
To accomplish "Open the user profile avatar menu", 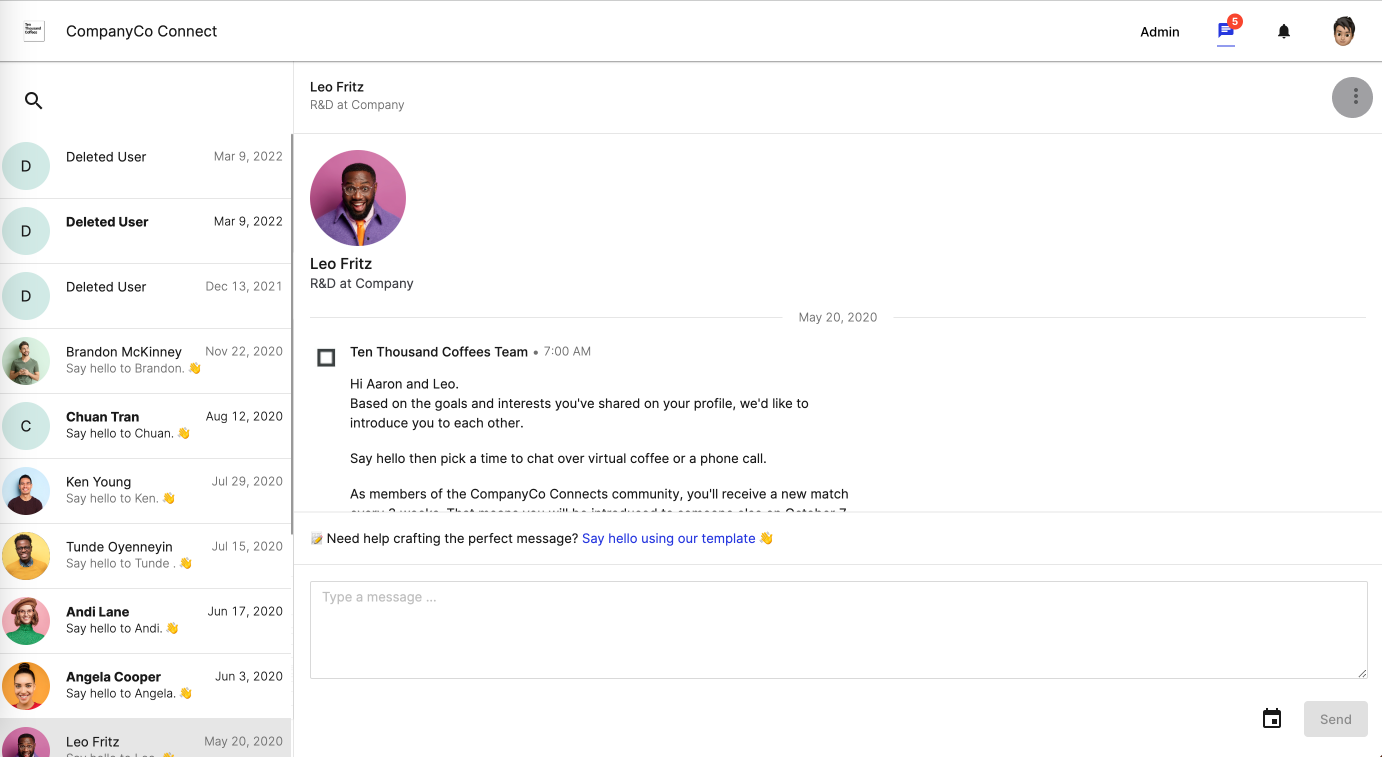I will tap(1344, 31).
